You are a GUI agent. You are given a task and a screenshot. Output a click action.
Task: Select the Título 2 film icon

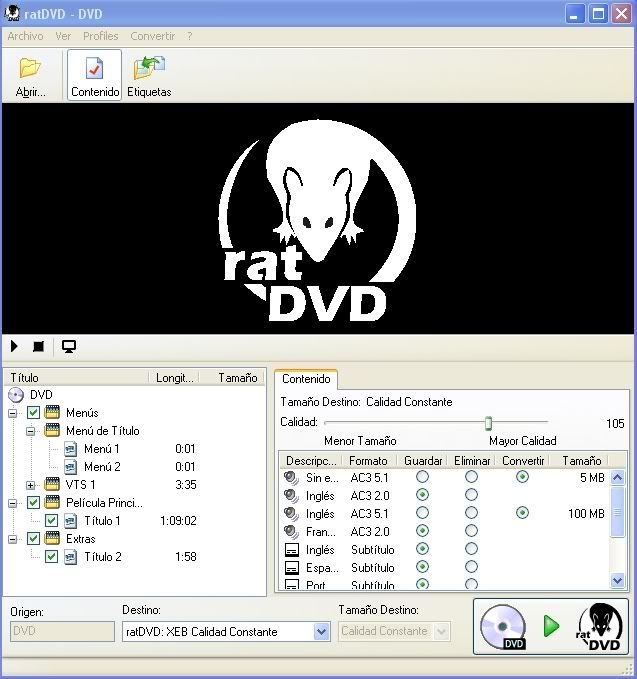[x=70, y=557]
